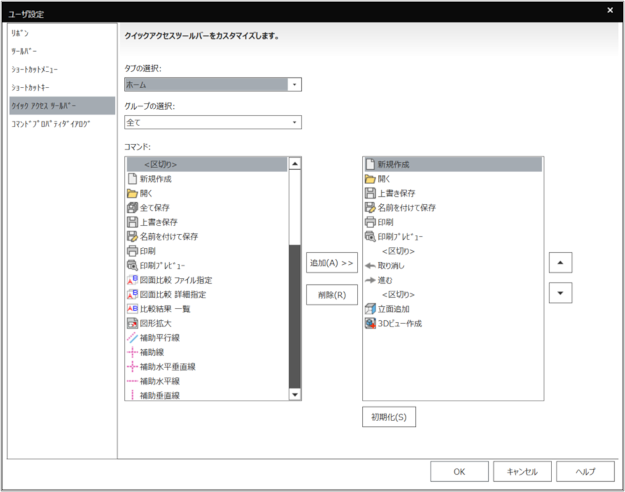Confirm the dialog with OK button

pyautogui.click(x=458, y=472)
